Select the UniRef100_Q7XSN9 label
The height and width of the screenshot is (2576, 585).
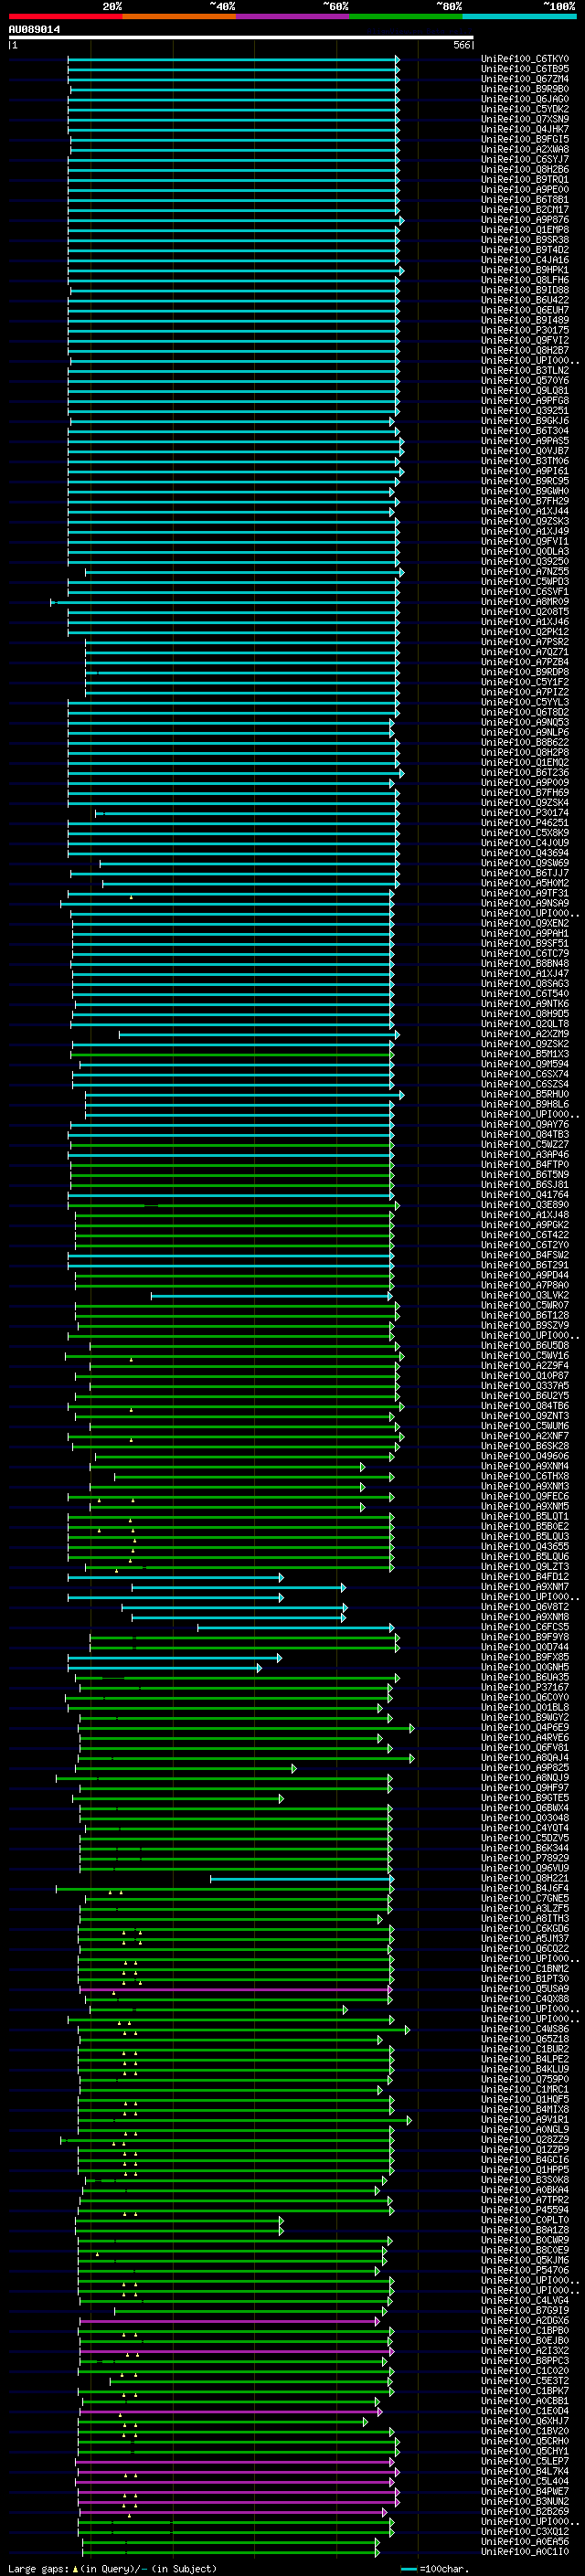pyautogui.click(x=525, y=119)
